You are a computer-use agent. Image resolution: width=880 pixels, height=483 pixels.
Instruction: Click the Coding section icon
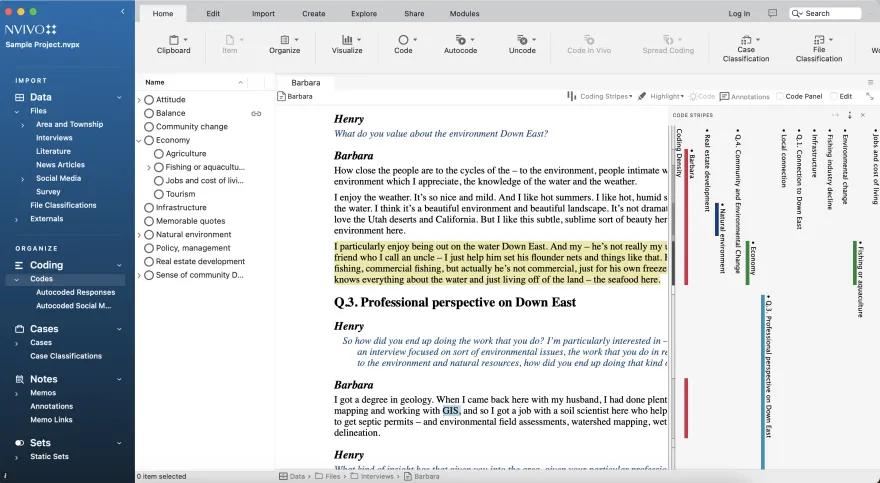pos(20,265)
